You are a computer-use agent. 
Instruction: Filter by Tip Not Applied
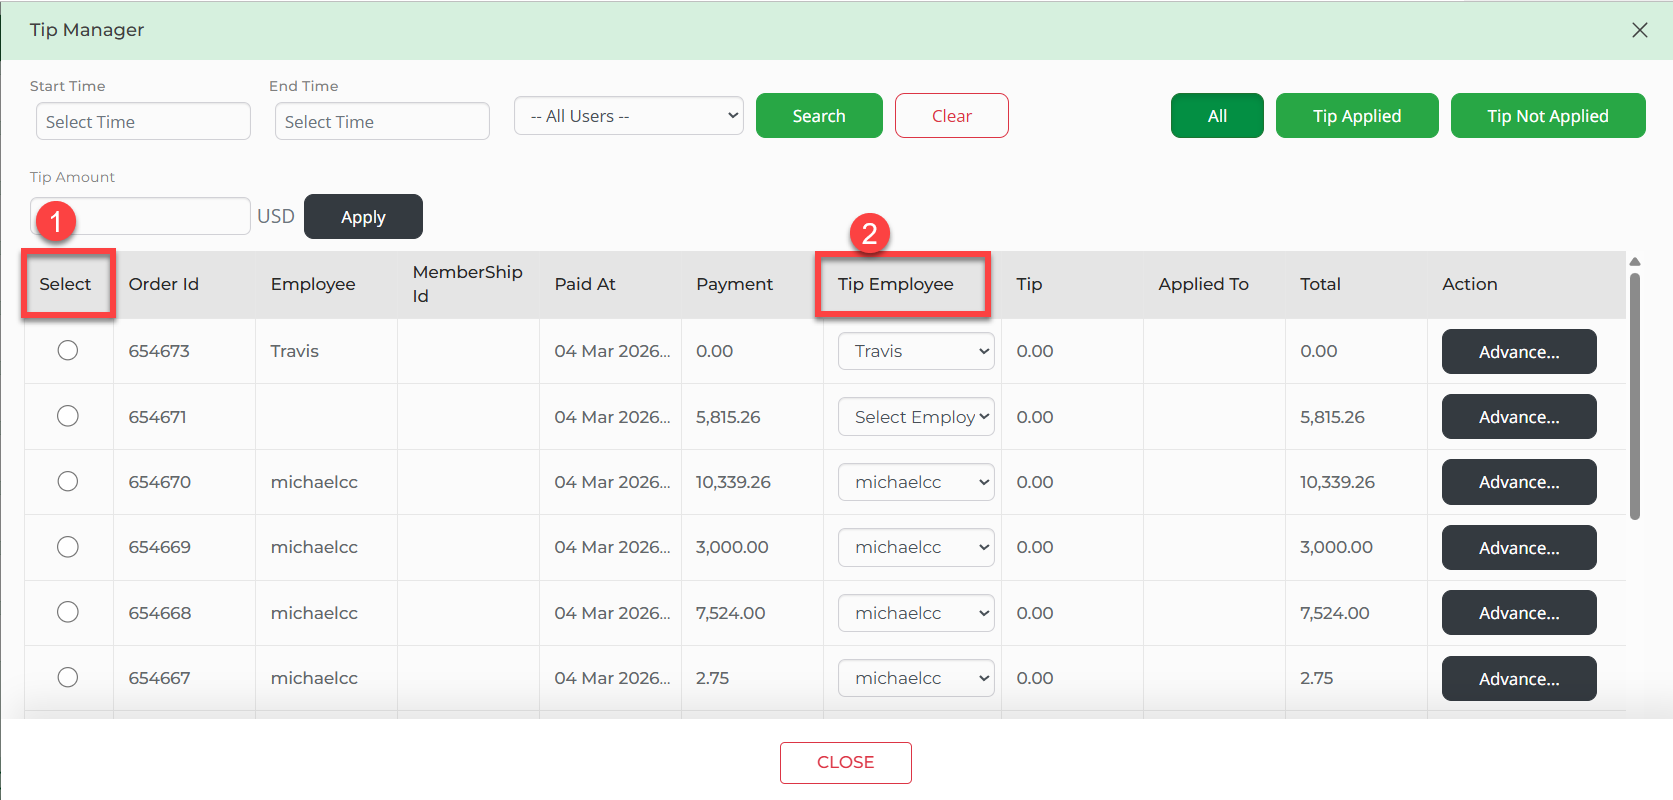pyautogui.click(x=1547, y=116)
